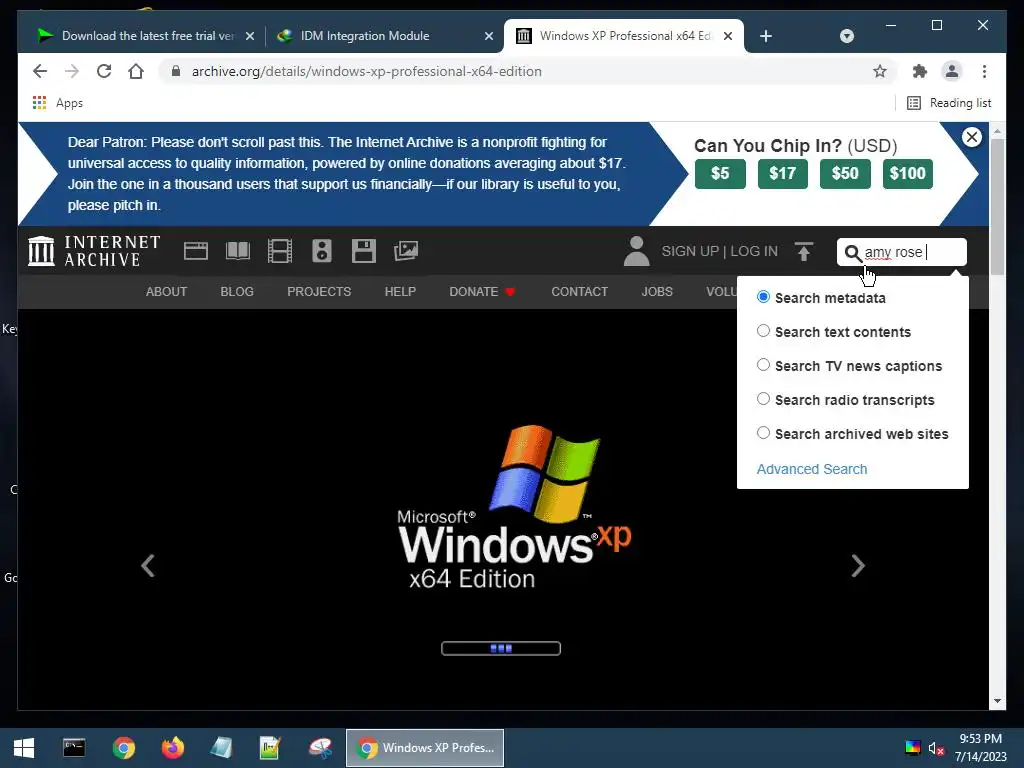1024x768 pixels.
Task: Click the scrollbar down arrow
Action: pyautogui.click(x=997, y=701)
